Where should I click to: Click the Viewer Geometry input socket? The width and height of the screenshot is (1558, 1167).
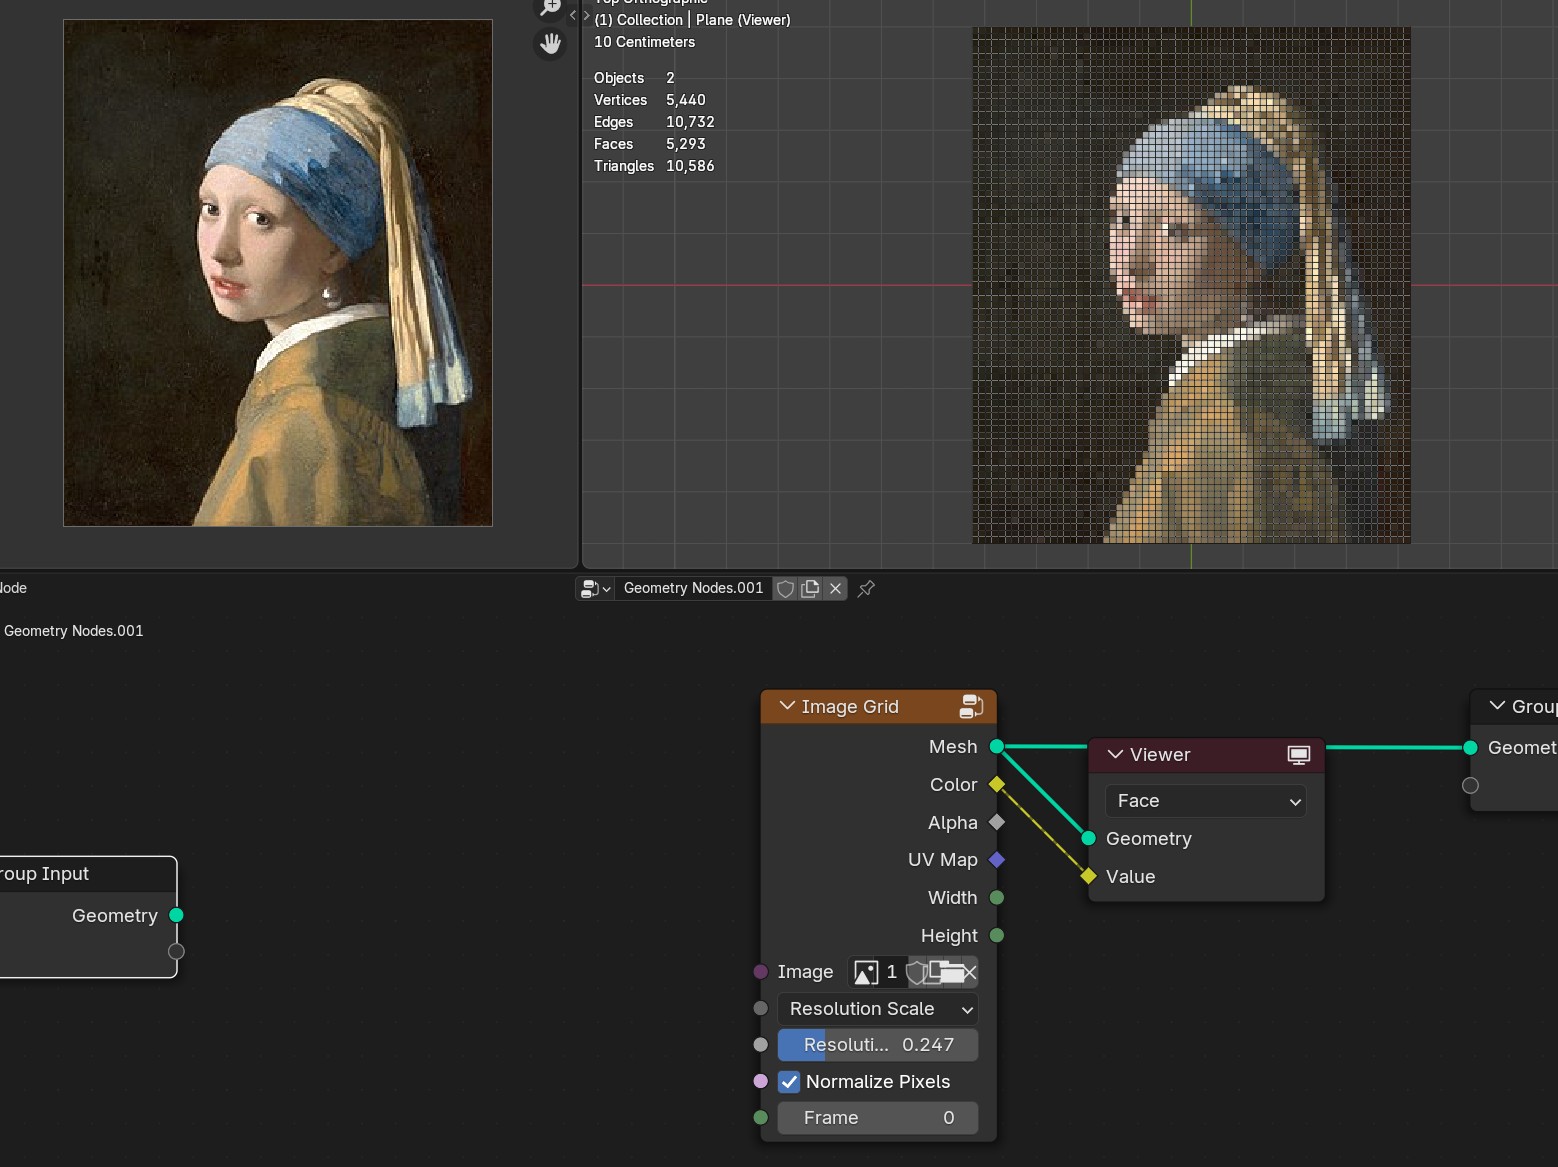(1089, 838)
